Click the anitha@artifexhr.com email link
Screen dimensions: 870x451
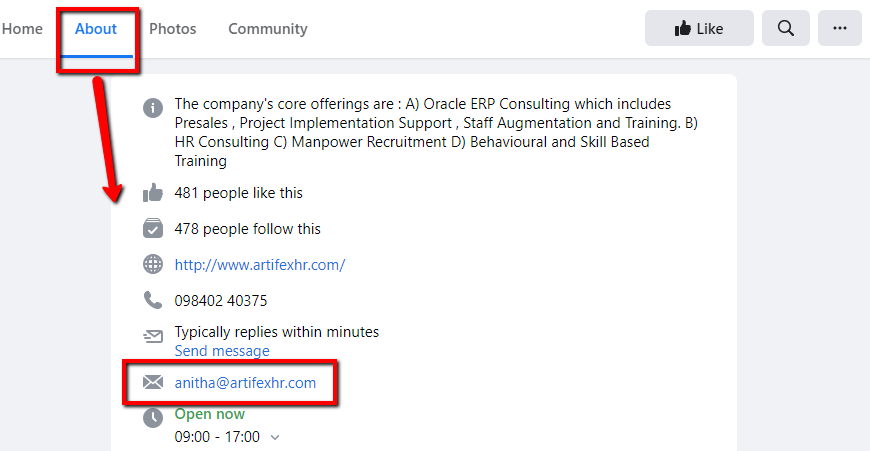[x=245, y=382]
